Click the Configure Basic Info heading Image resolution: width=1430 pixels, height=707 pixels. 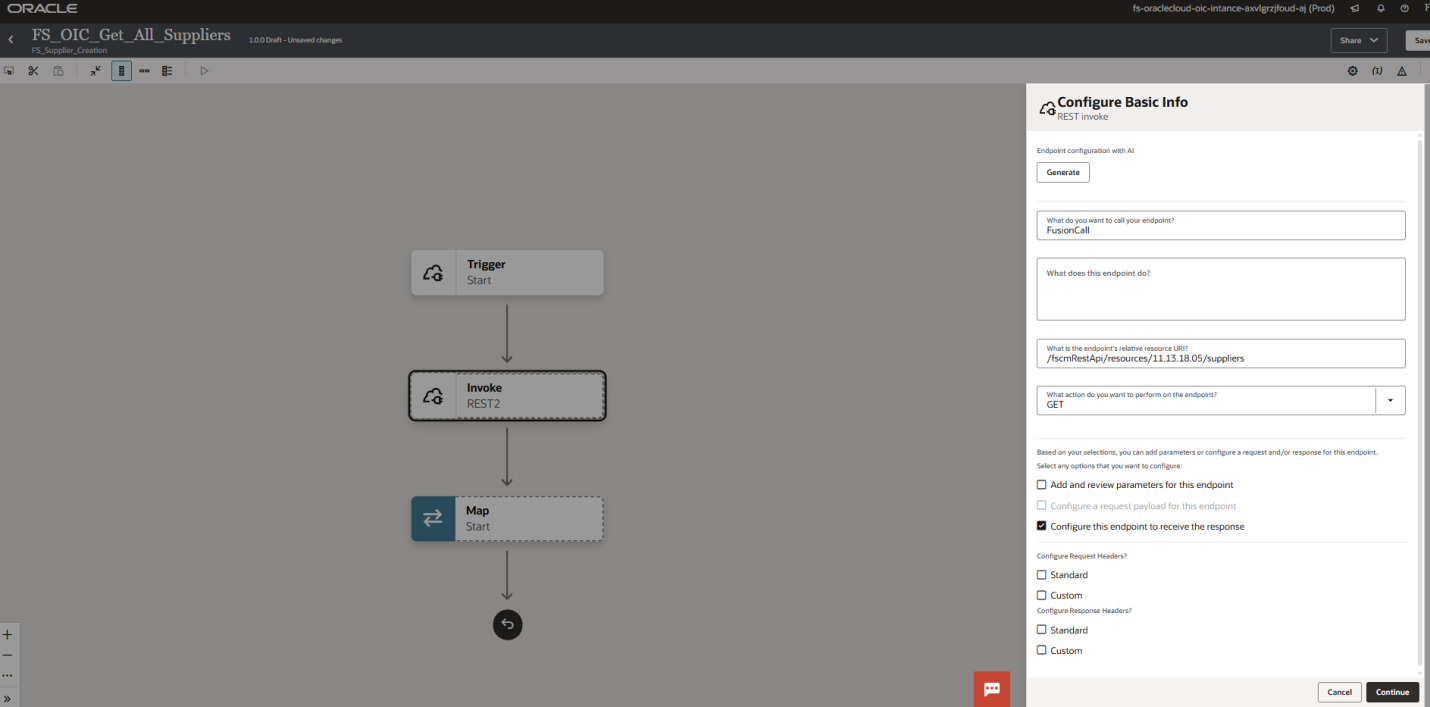(1122, 102)
